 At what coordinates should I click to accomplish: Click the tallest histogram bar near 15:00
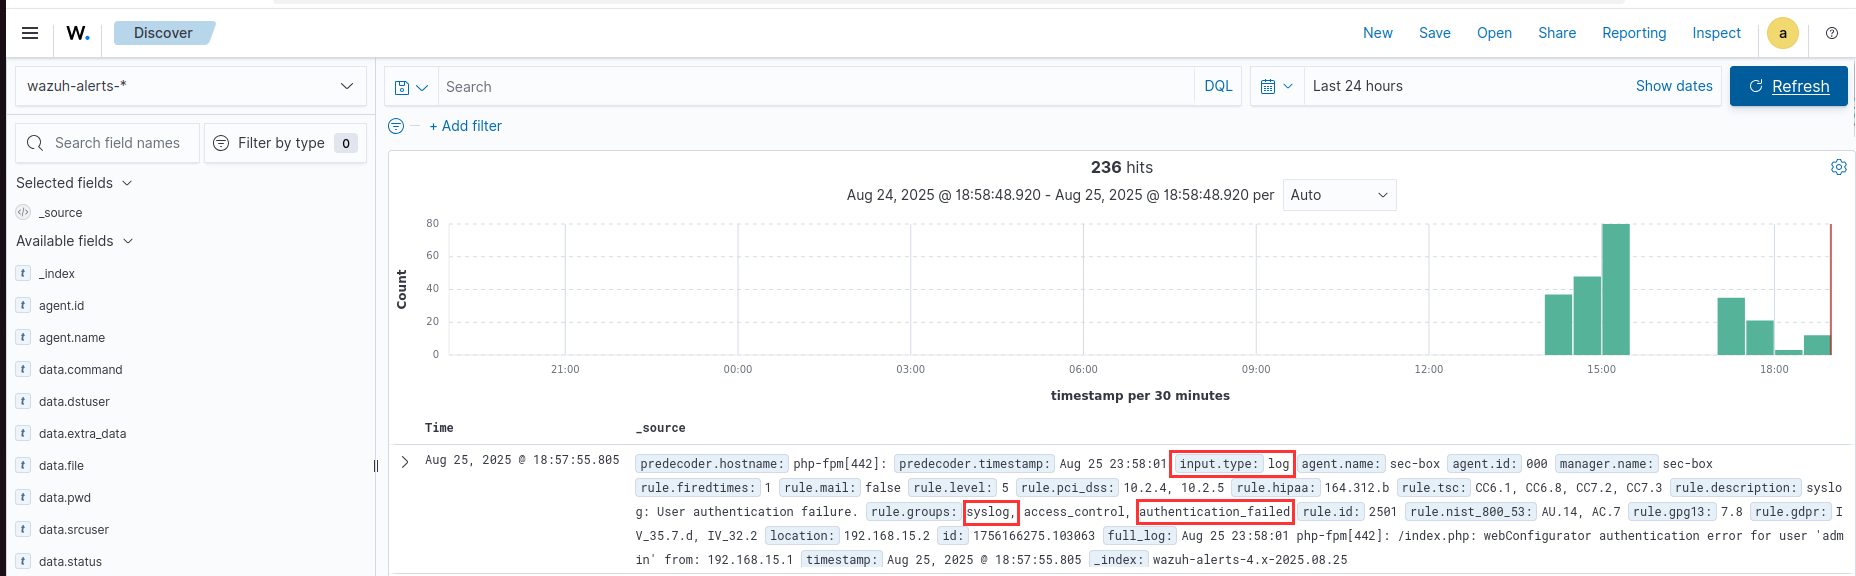pos(1615,290)
